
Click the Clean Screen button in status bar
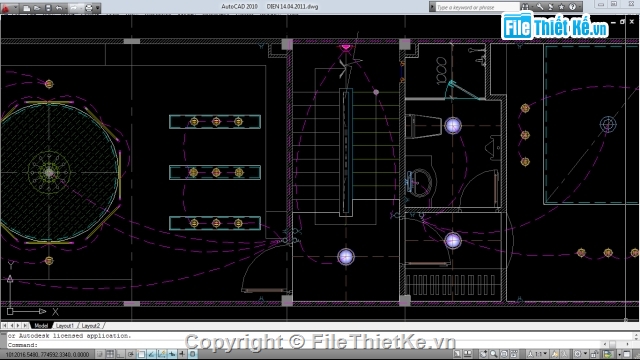[x=627, y=353]
